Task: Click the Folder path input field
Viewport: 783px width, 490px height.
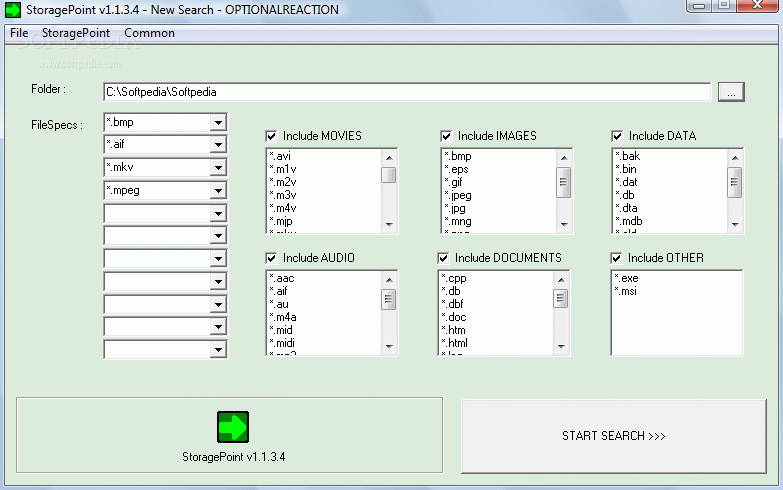Action: click(407, 92)
